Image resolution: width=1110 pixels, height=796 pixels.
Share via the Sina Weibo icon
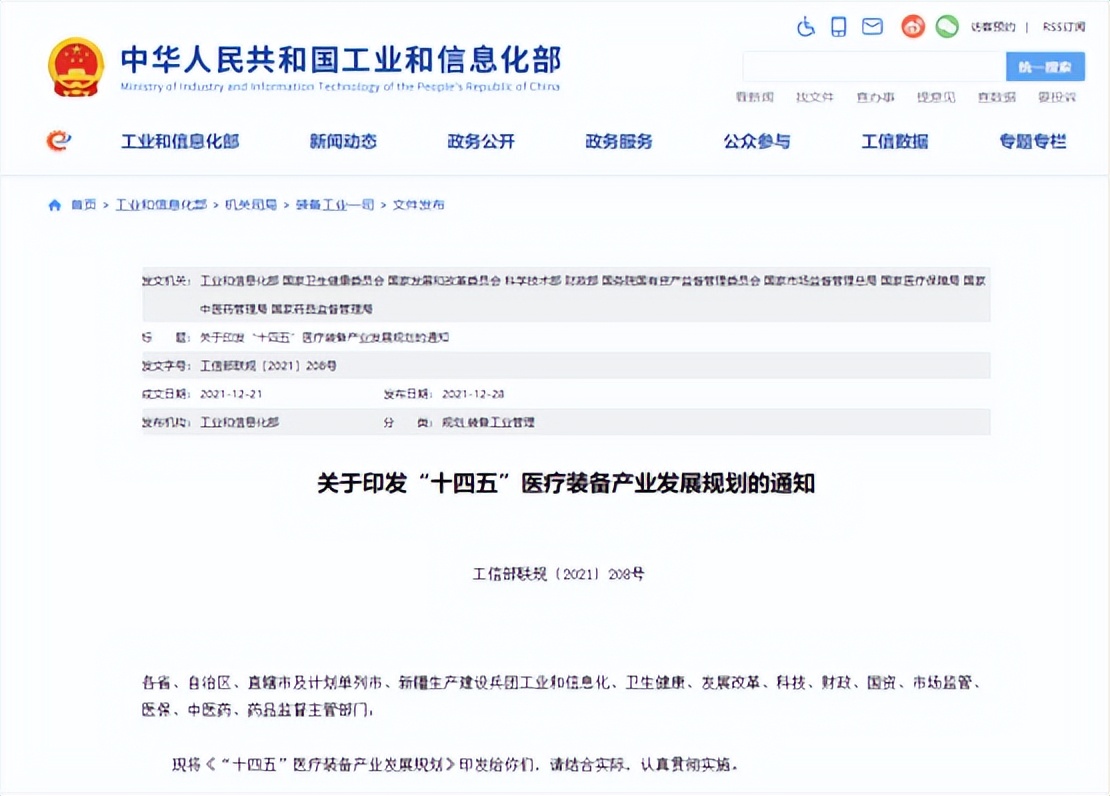coord(911,27)
